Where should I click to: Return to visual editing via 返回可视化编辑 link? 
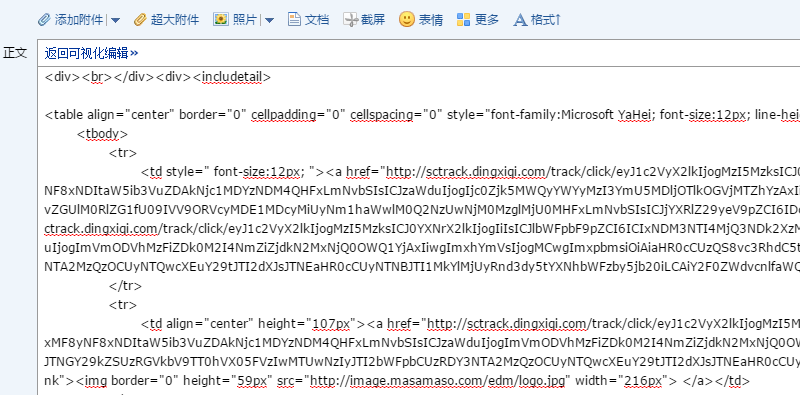(x=91, y=53)
